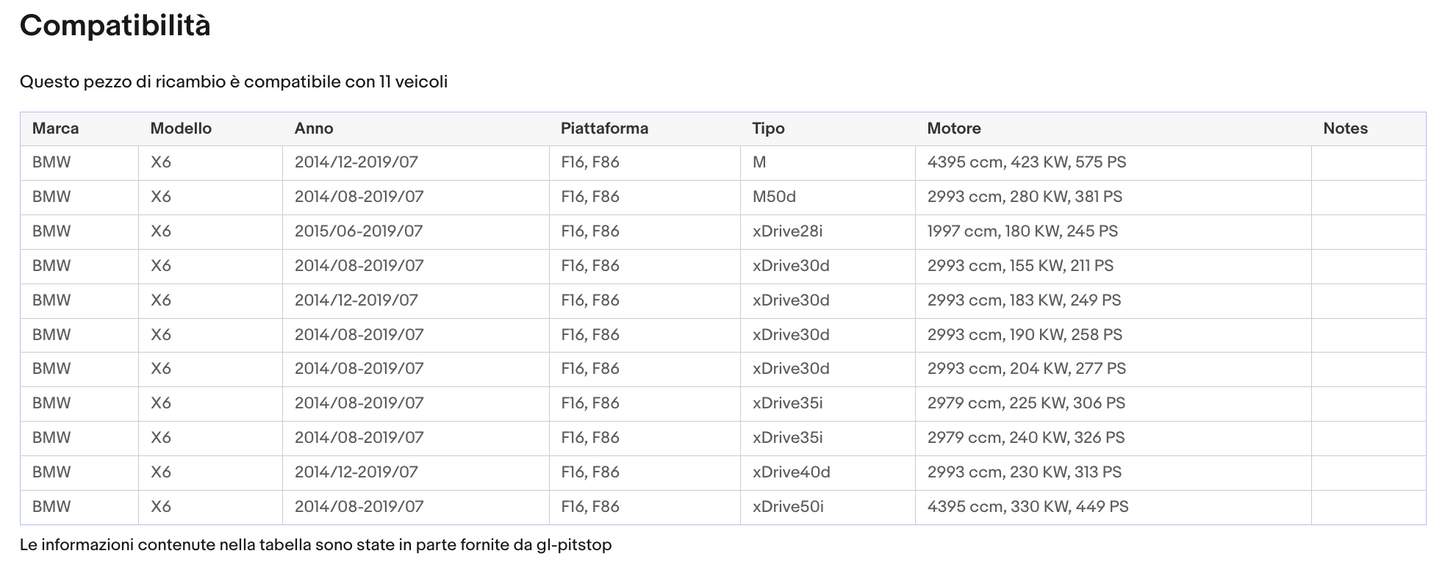
Task: Click the xDrive50i type cell
Action: tap(788, 507)
